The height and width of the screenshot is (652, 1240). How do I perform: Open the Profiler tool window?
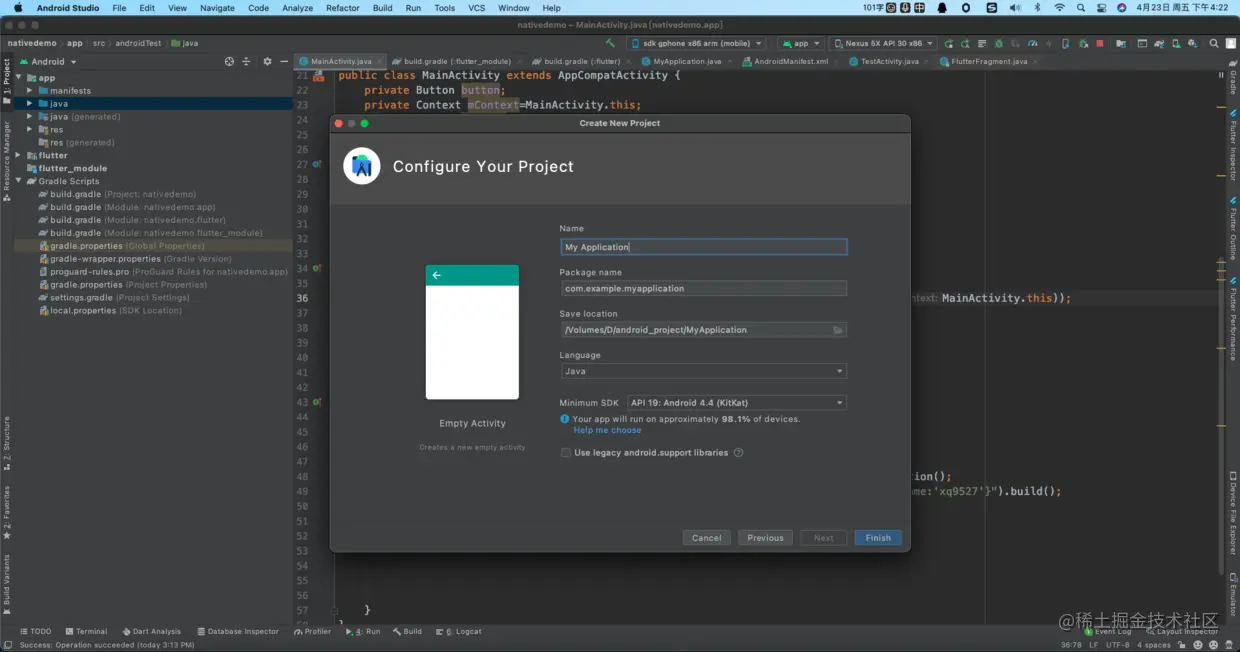click(x=312, y=632)
